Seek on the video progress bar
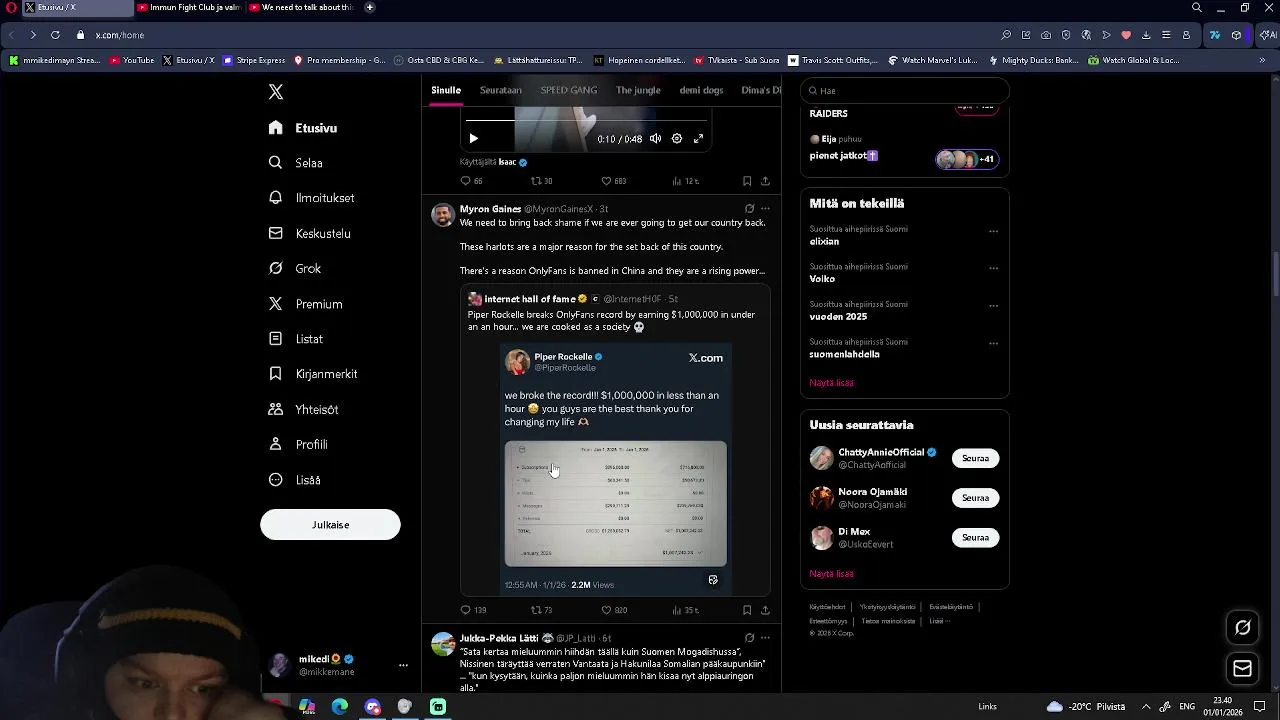The height and width of the screenshot is (720, 1280). pos(586,121)
